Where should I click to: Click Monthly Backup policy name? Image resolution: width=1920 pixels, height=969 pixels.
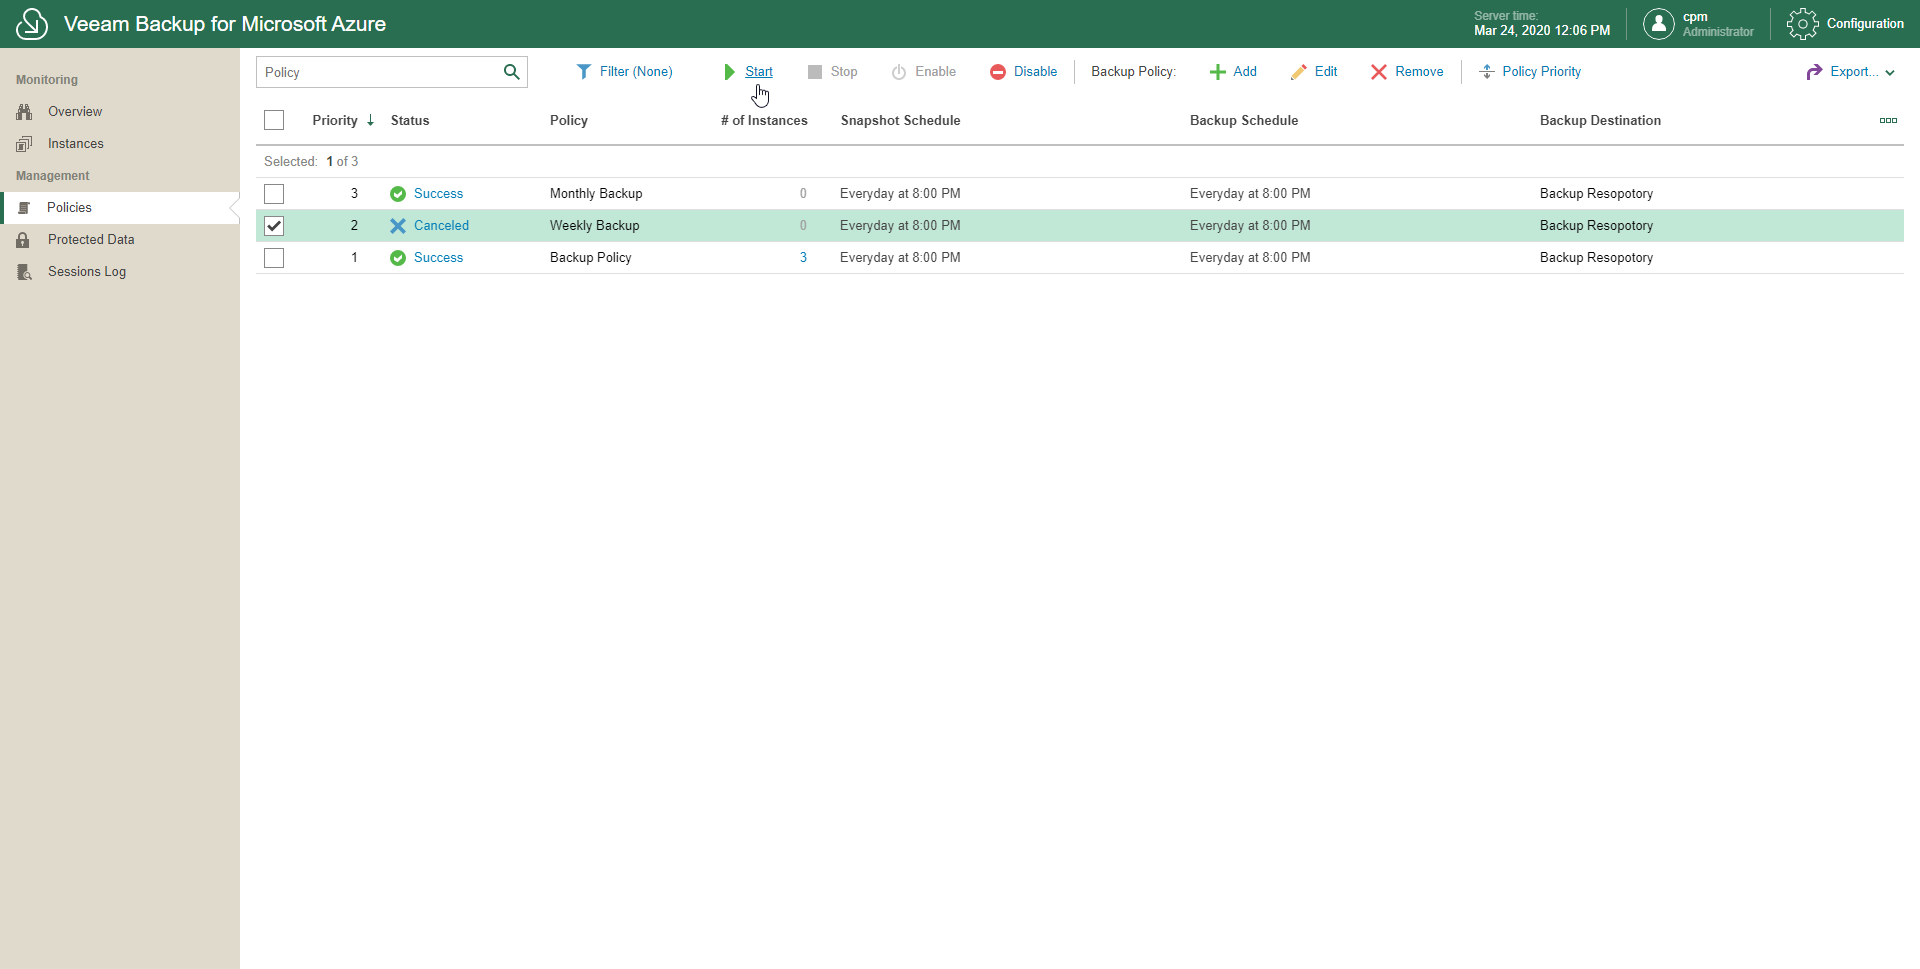click(596, 194)
